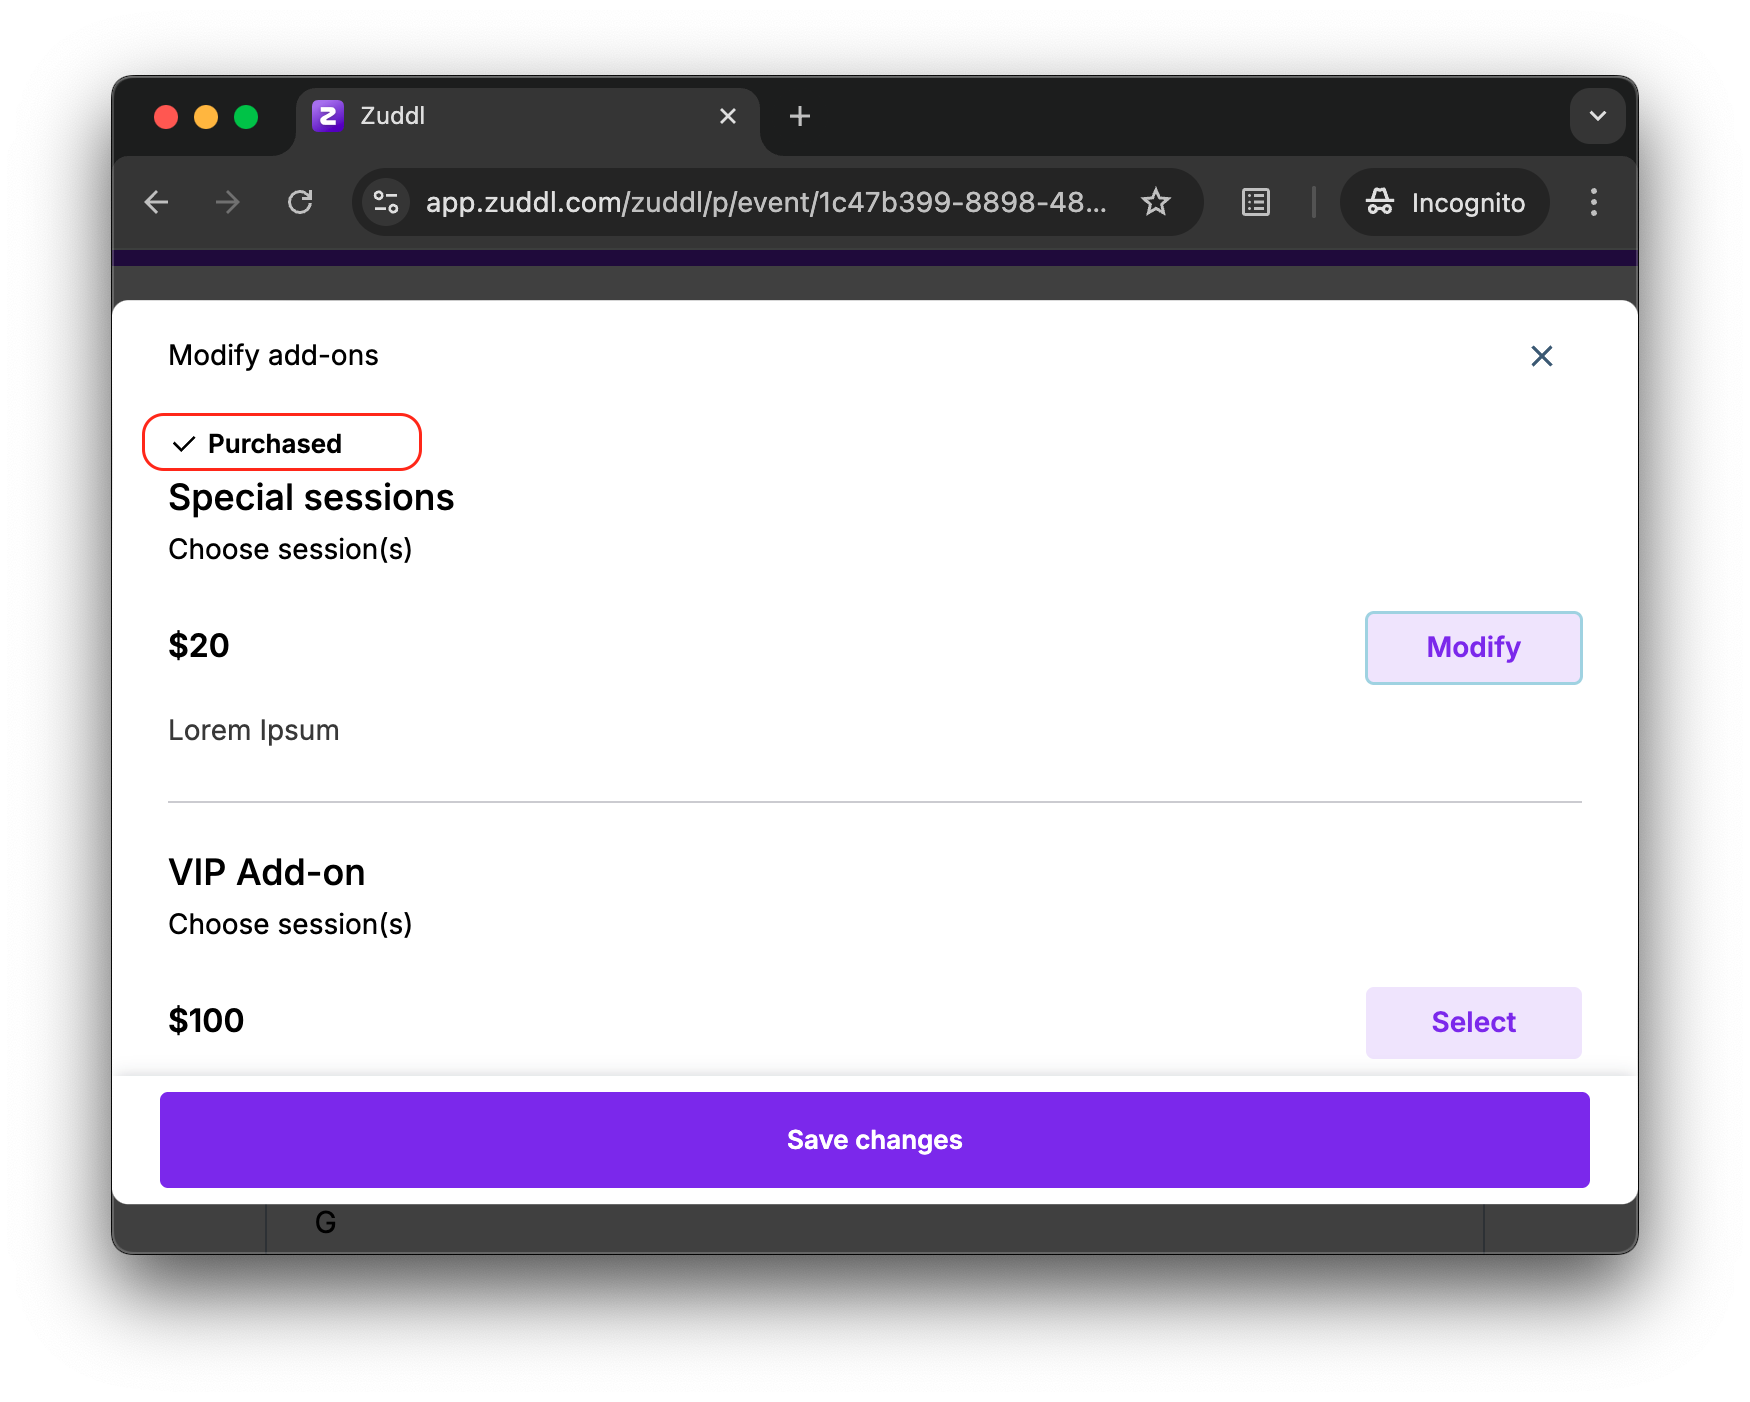The width and height of the screenshot is (1750, 1402).
Task: Open site information icon in address bar
Action: pos(386,203)
